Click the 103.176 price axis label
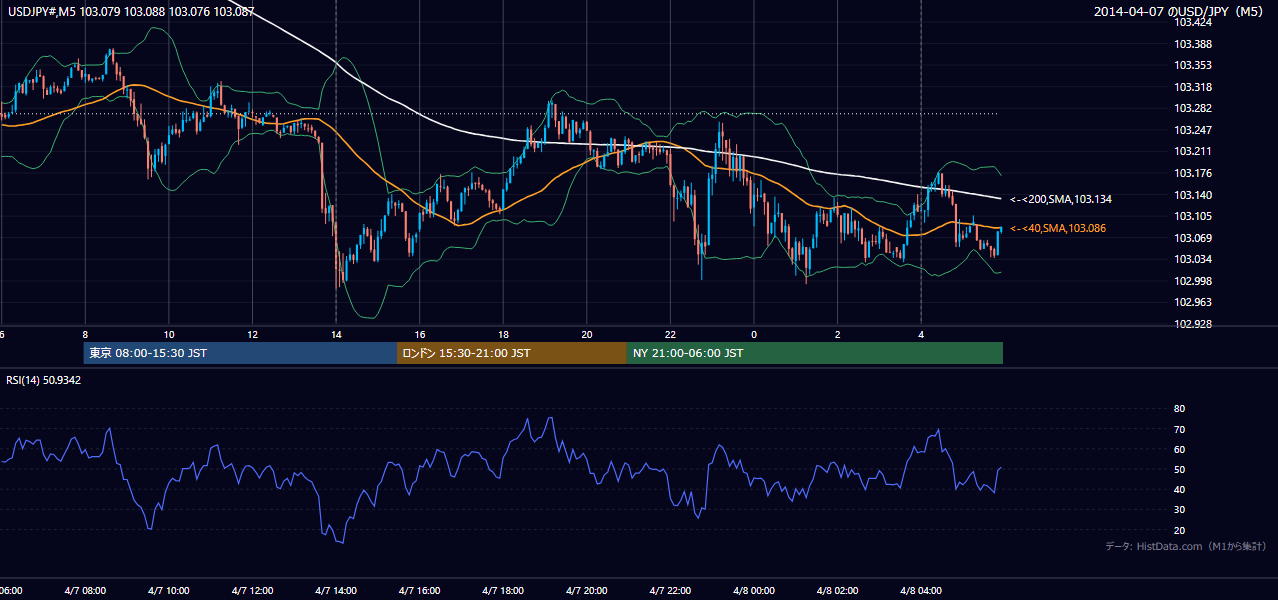Screen dimensions: 1278x600 [1194, 173]
